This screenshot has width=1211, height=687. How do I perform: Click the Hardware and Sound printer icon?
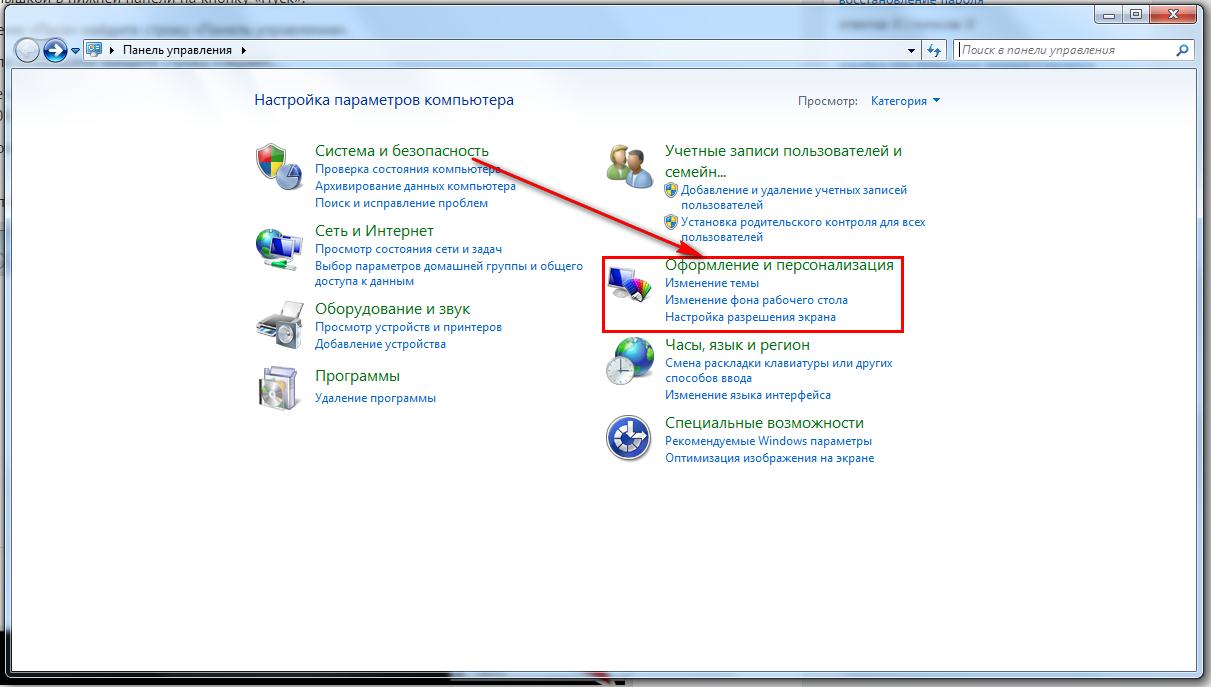point(278,323)
